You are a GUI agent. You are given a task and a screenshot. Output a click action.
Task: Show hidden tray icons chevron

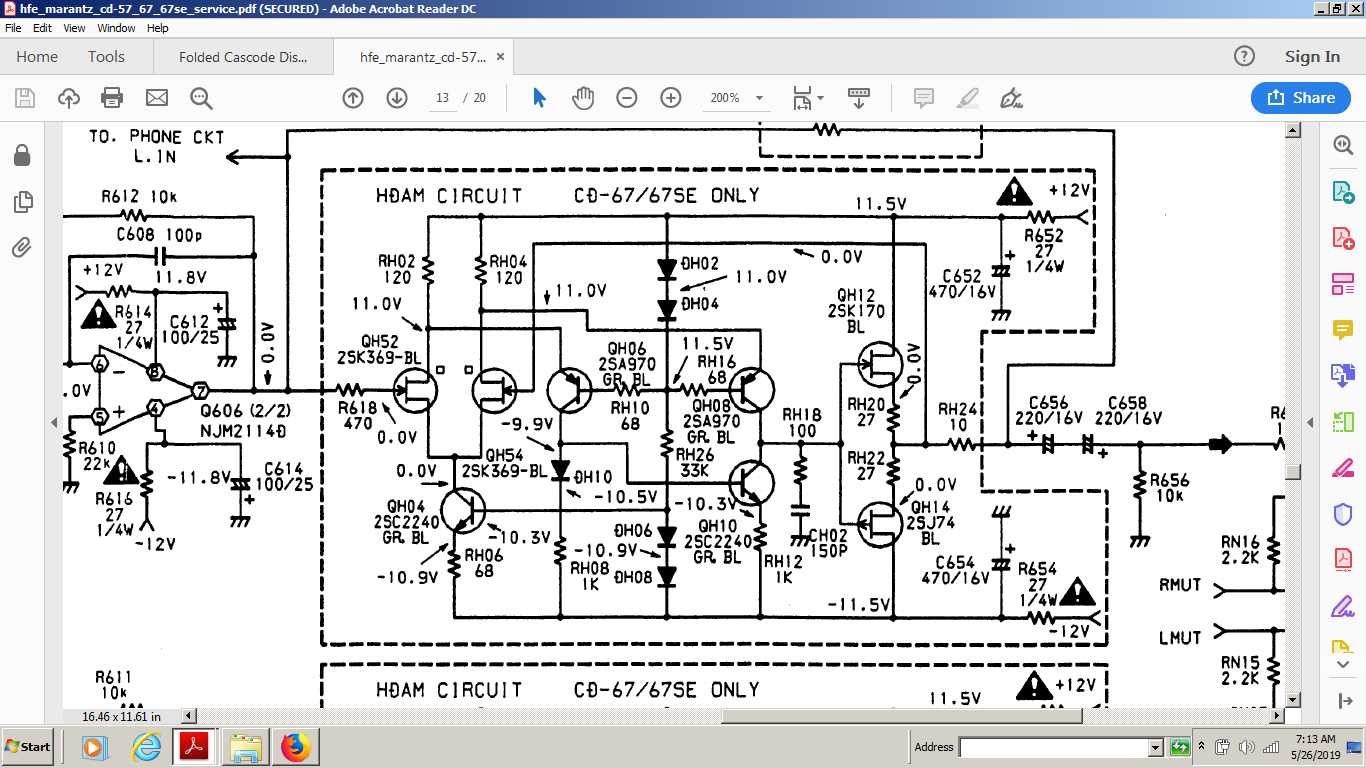[1203, 747]
